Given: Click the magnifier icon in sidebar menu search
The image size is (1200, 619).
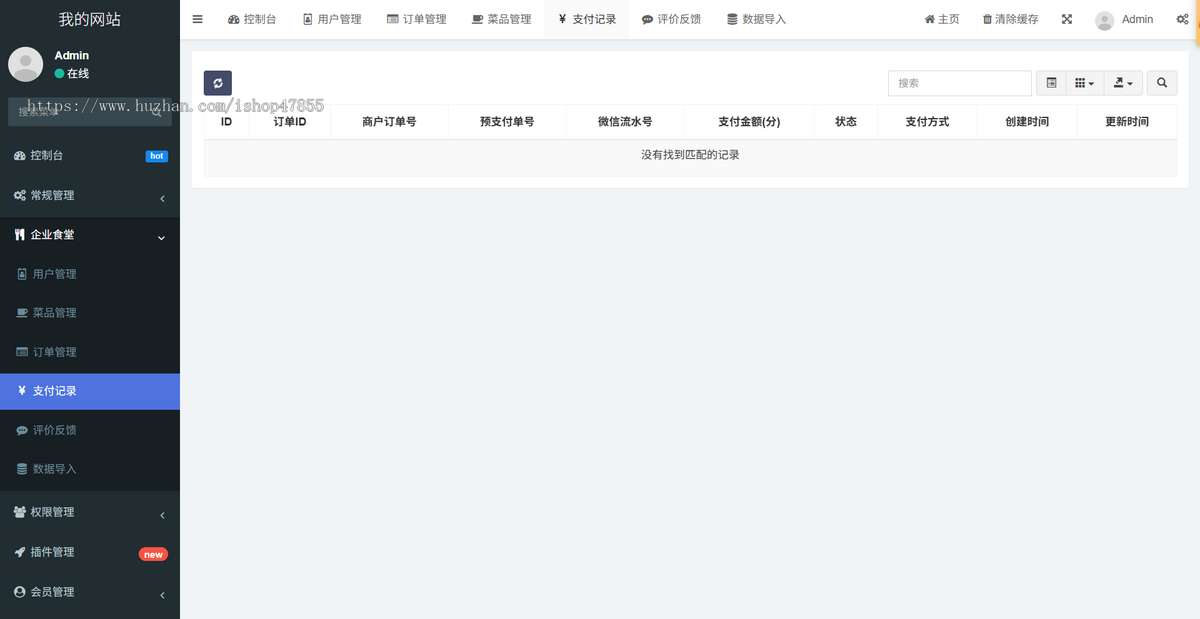Looking at the screenshot, I should coord(157,112).
